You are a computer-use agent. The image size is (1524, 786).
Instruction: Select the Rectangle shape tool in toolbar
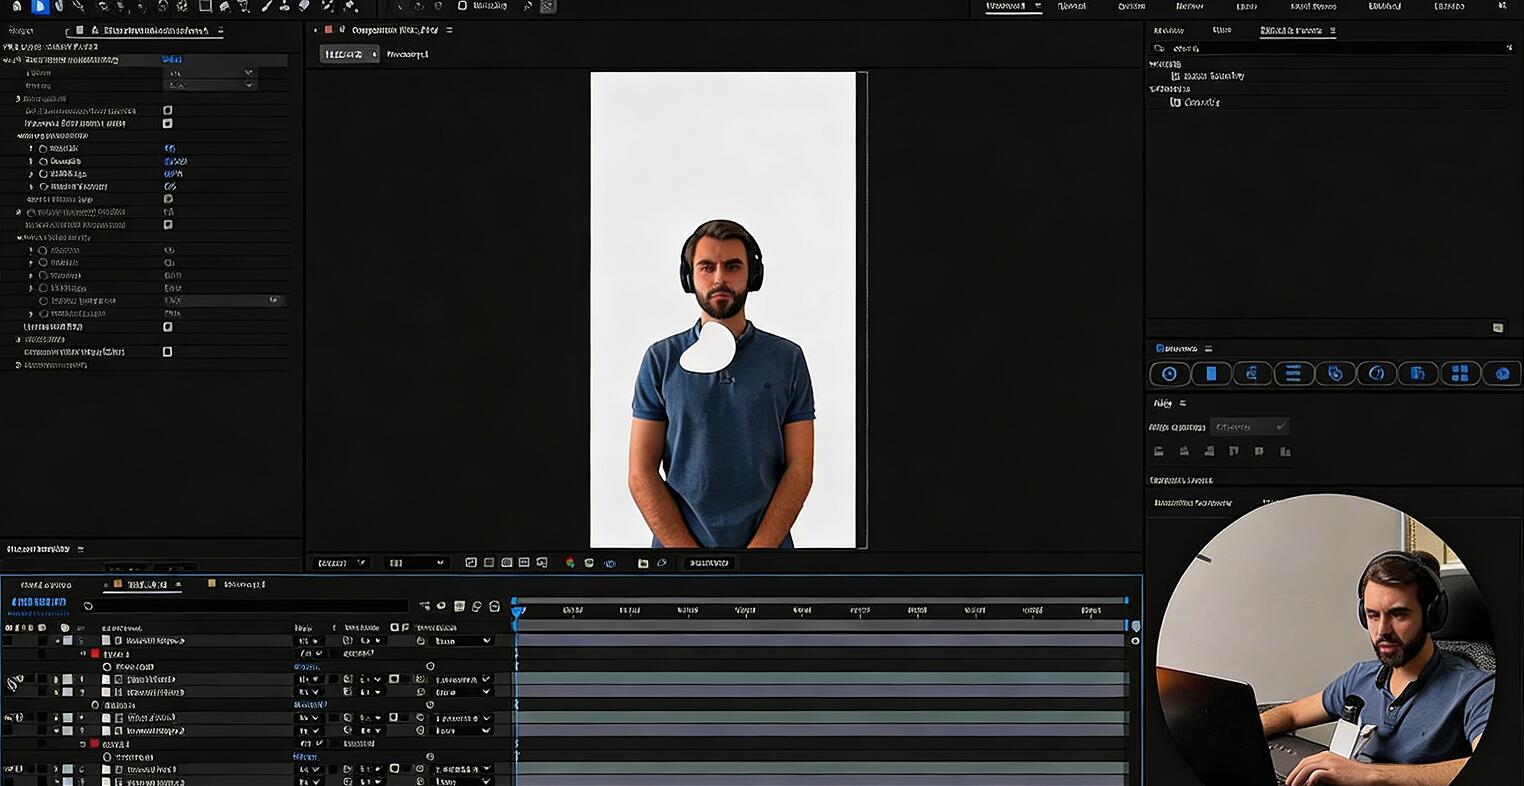pos(205,6)
